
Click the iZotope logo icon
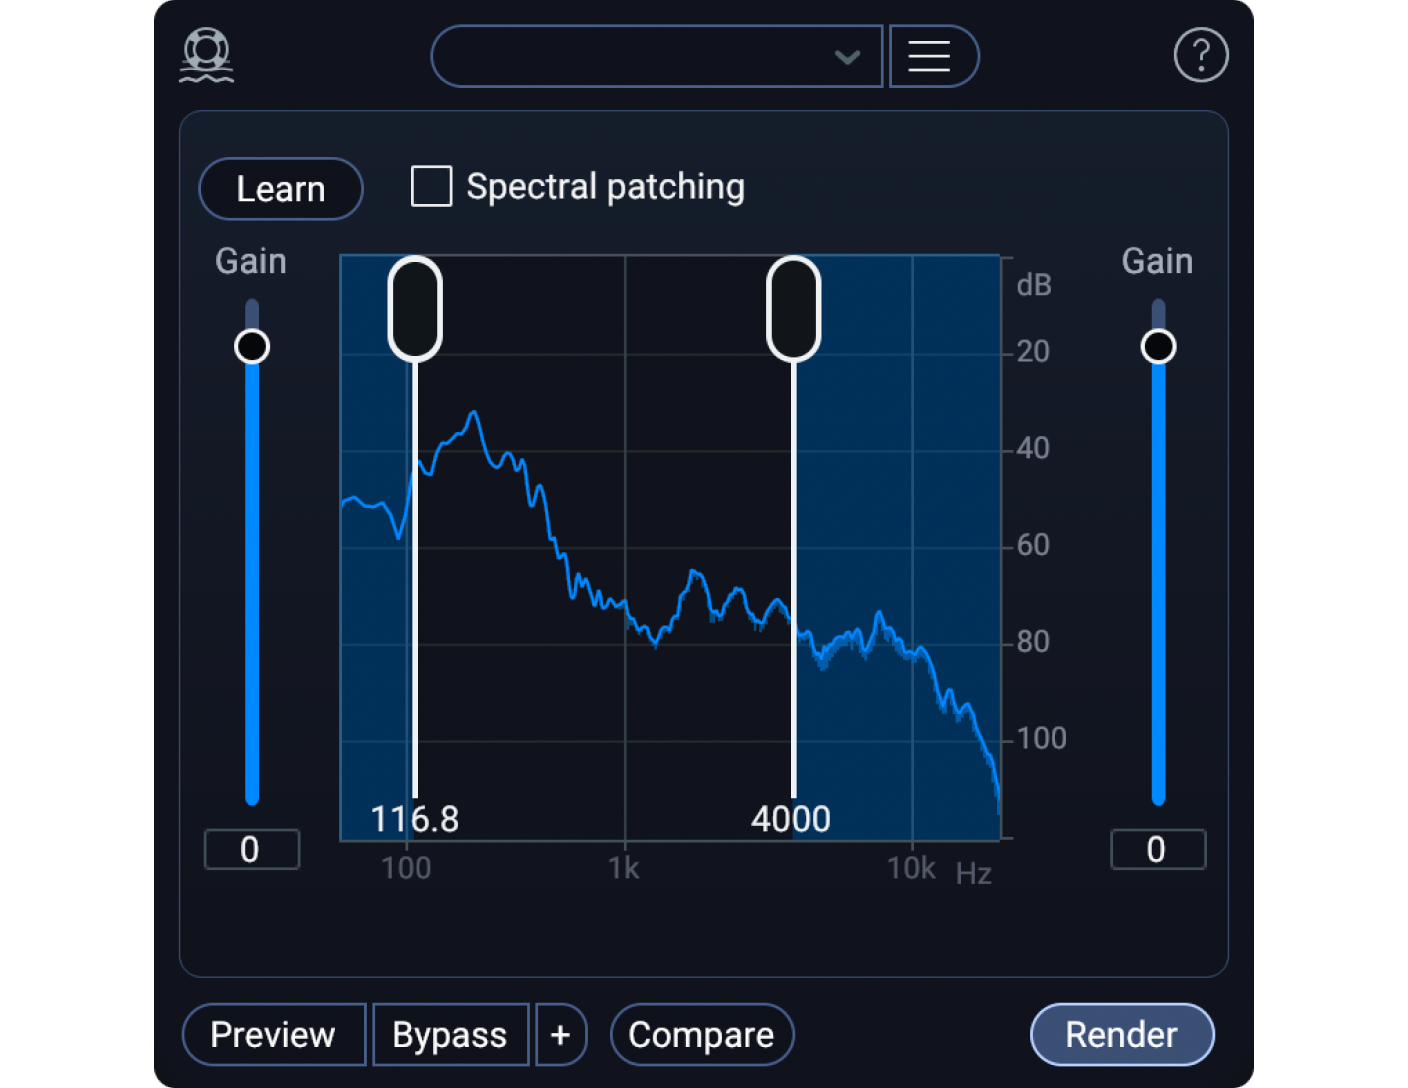[x=205, y=55]
